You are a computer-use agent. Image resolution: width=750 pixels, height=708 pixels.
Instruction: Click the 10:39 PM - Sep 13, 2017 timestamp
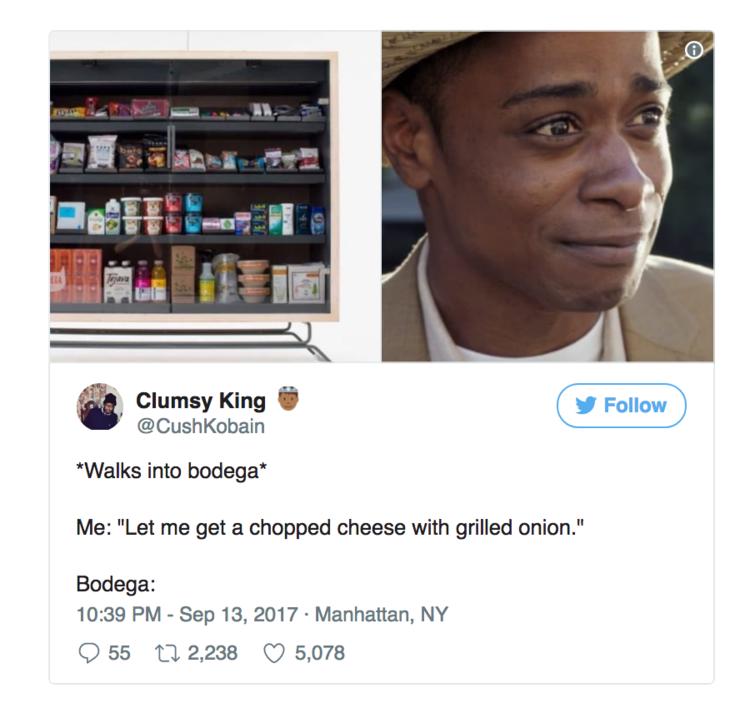tap(187, 614)
